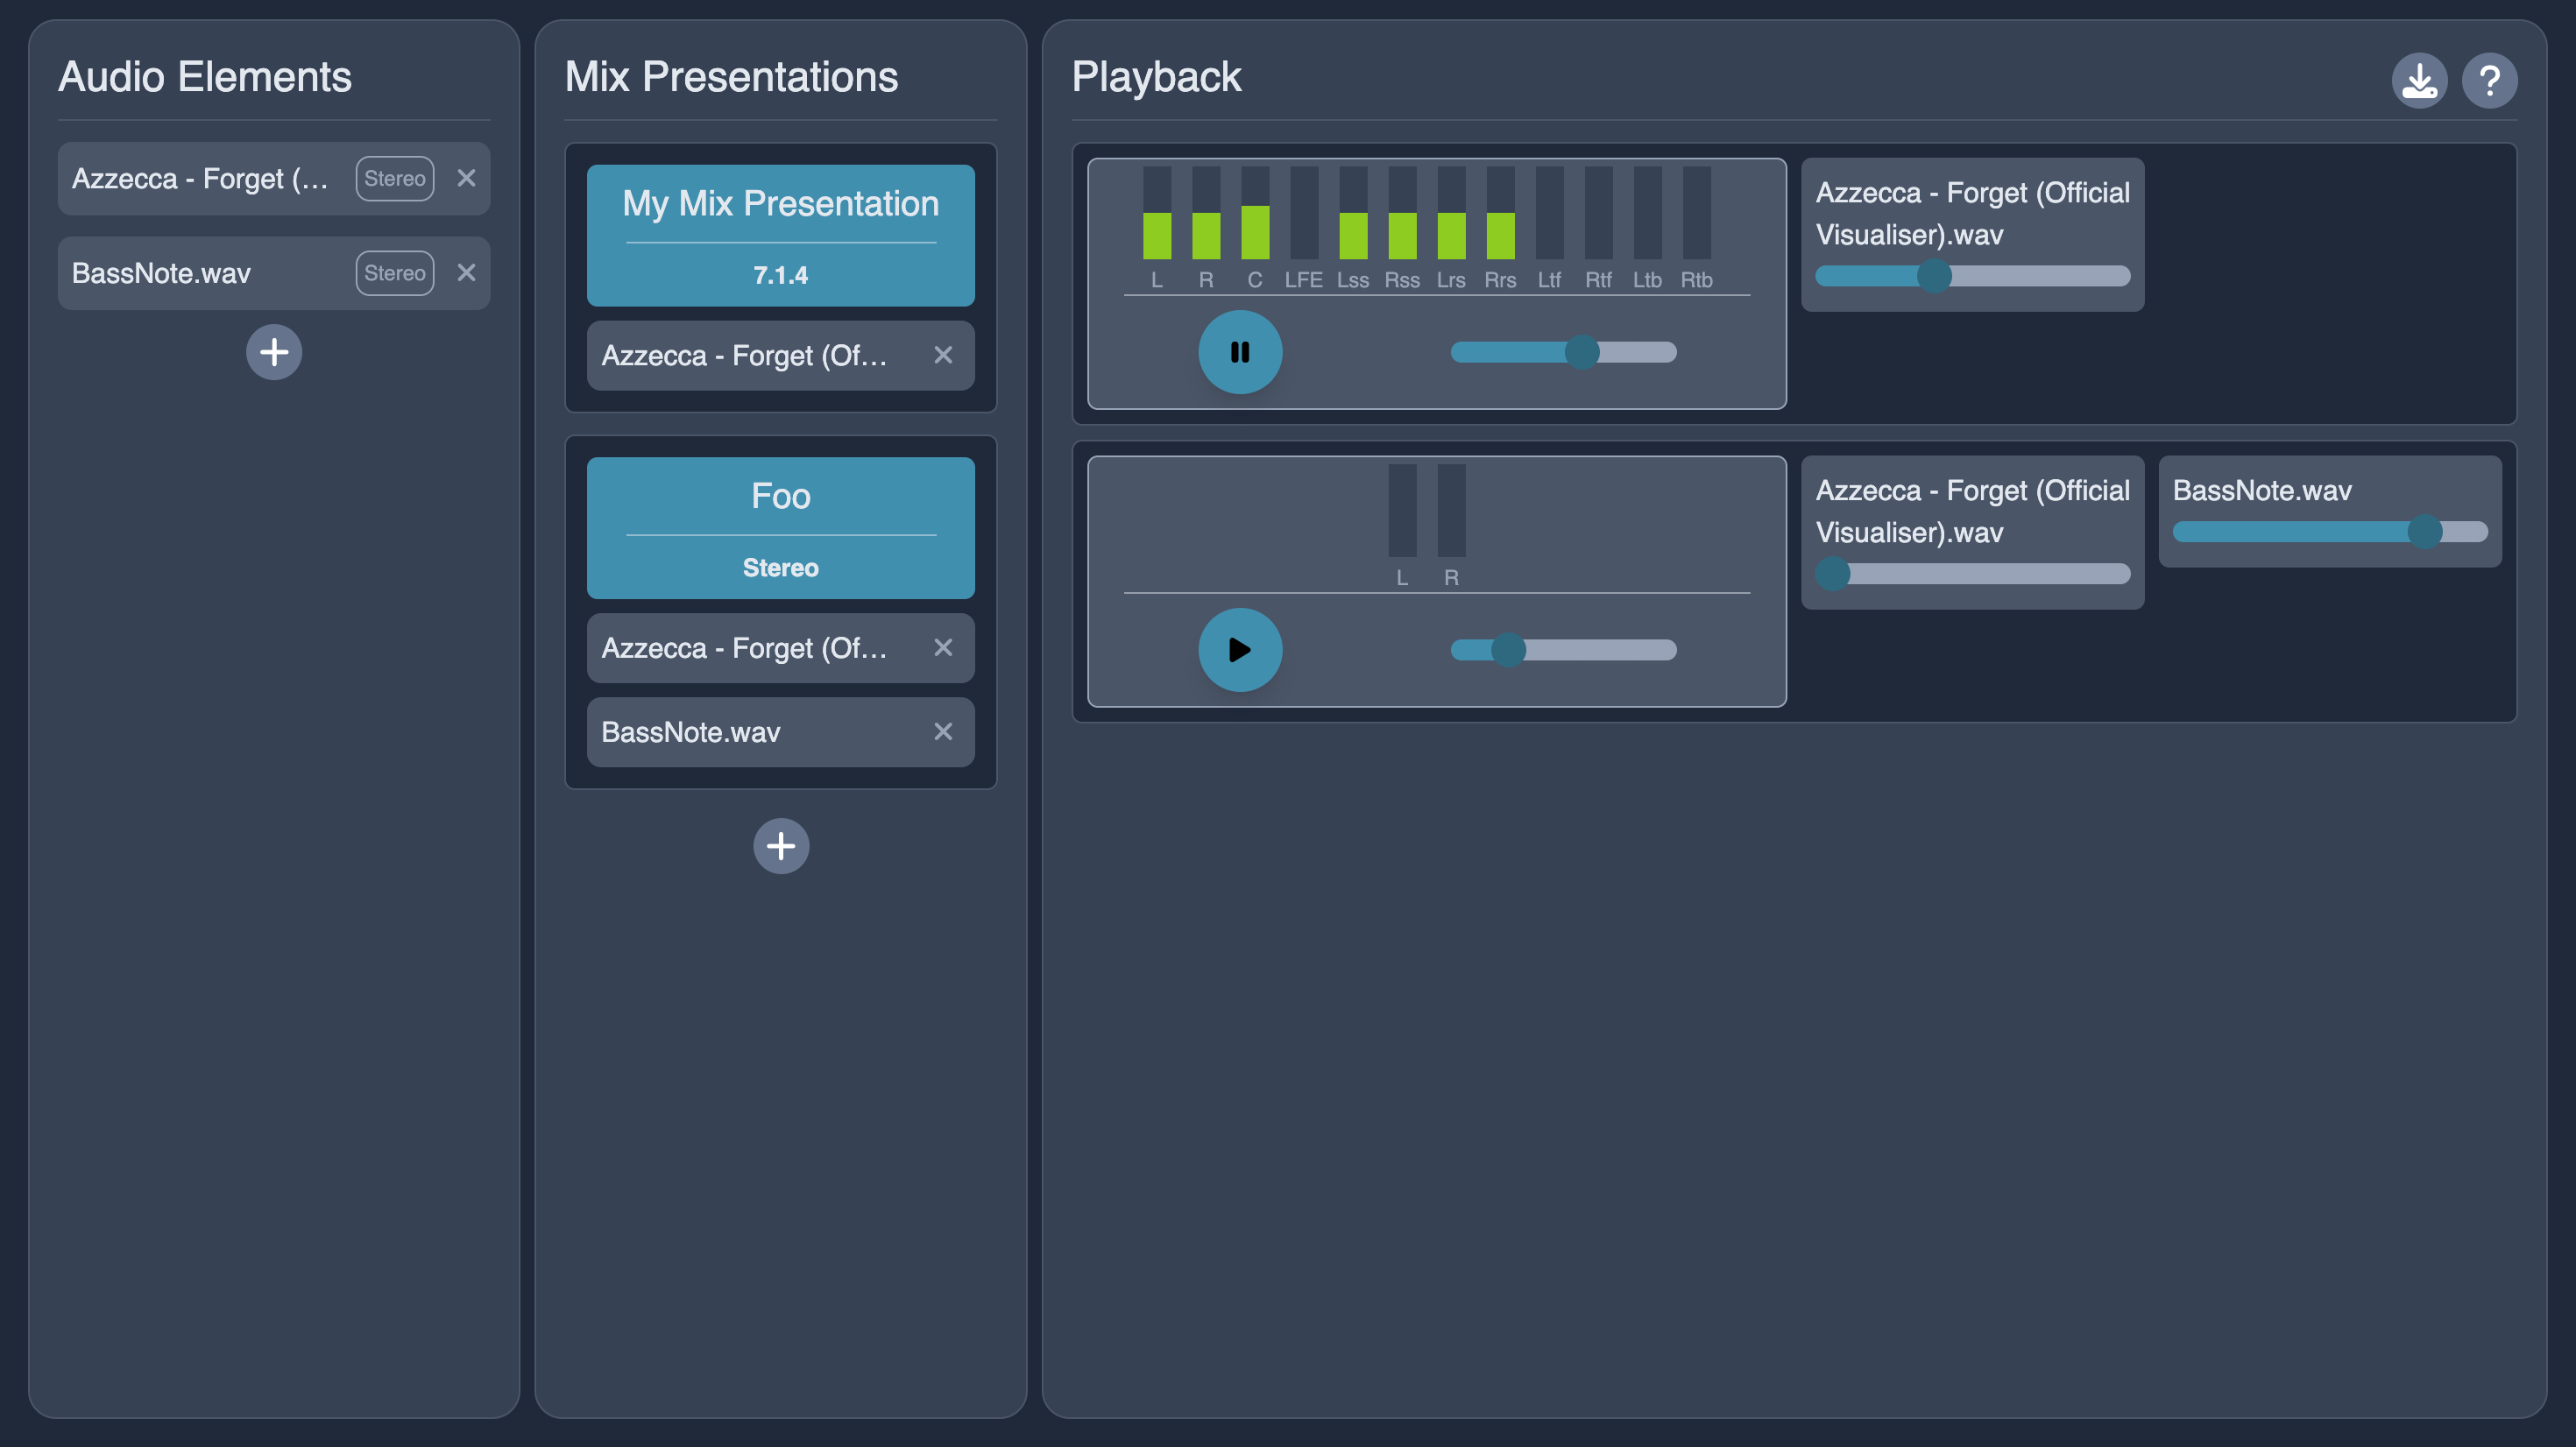The height and width of the screenshot is (1447, 2576).
Task: Remove Azzecca track from My Mix Presentation
Action: point(942,355)
